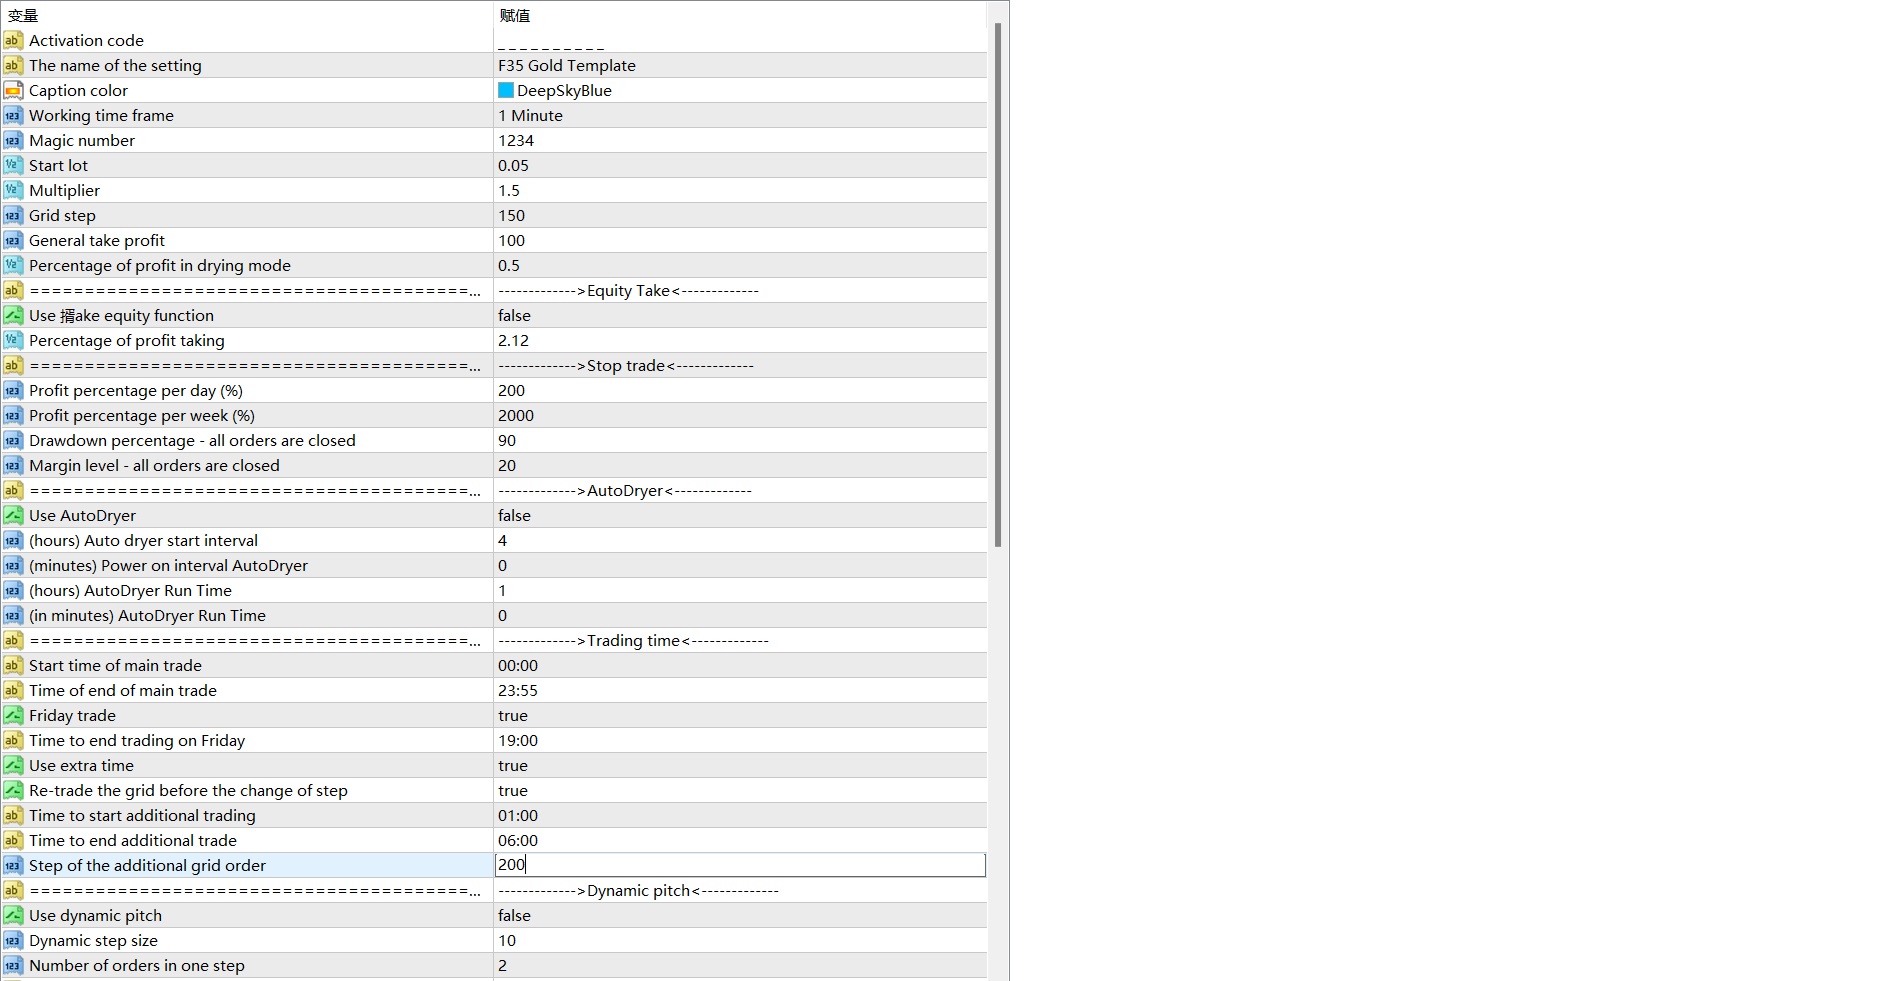The image size is (1890, 981).
Task: Select the 'true' value of Use extra time
Action: coord(513,765)
